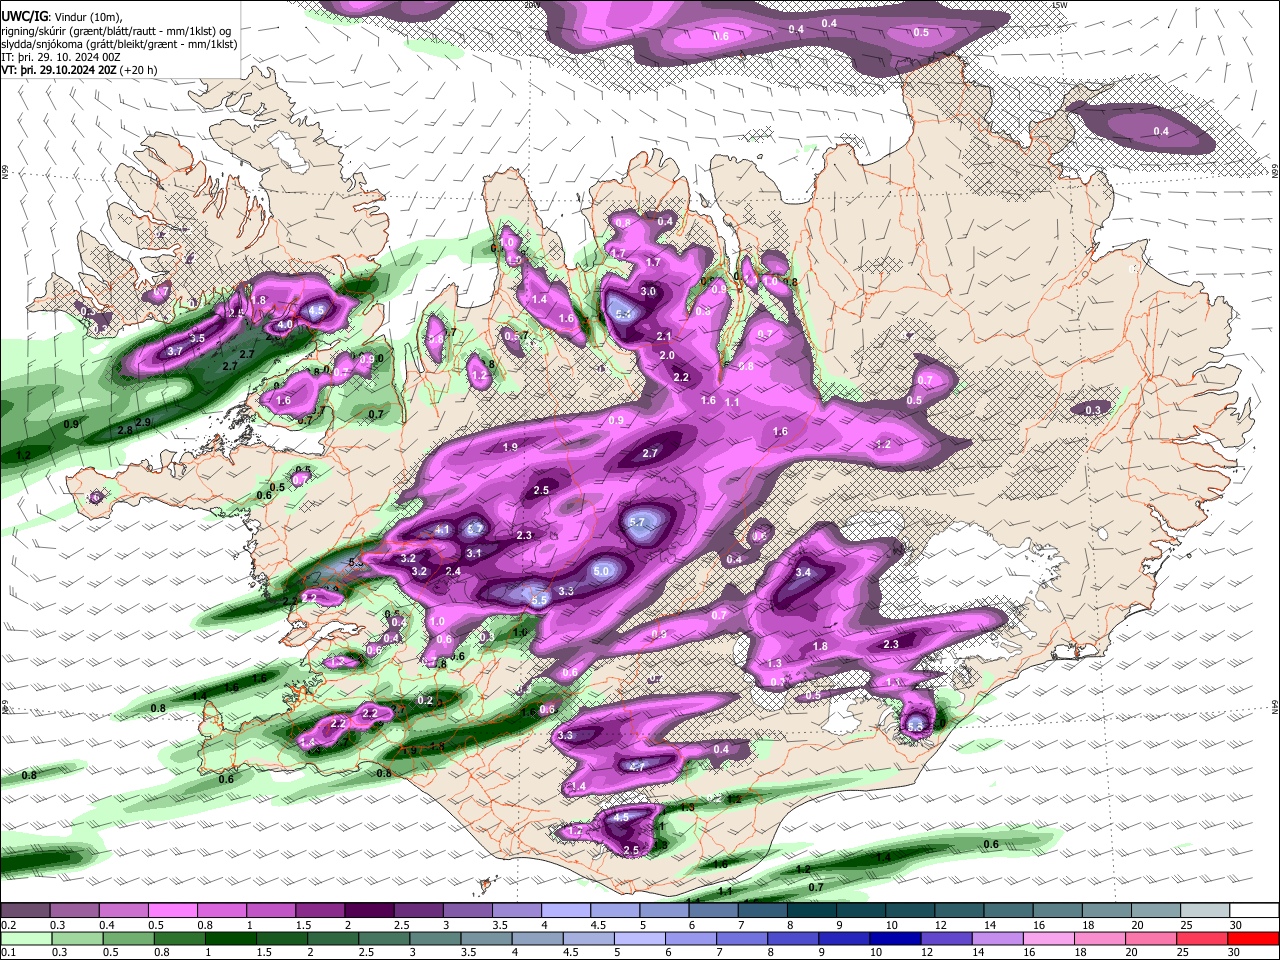Click the "slydda/snjókoma" description line
The height and width of the screenshot is (960, 1280).
coord(118,44)
